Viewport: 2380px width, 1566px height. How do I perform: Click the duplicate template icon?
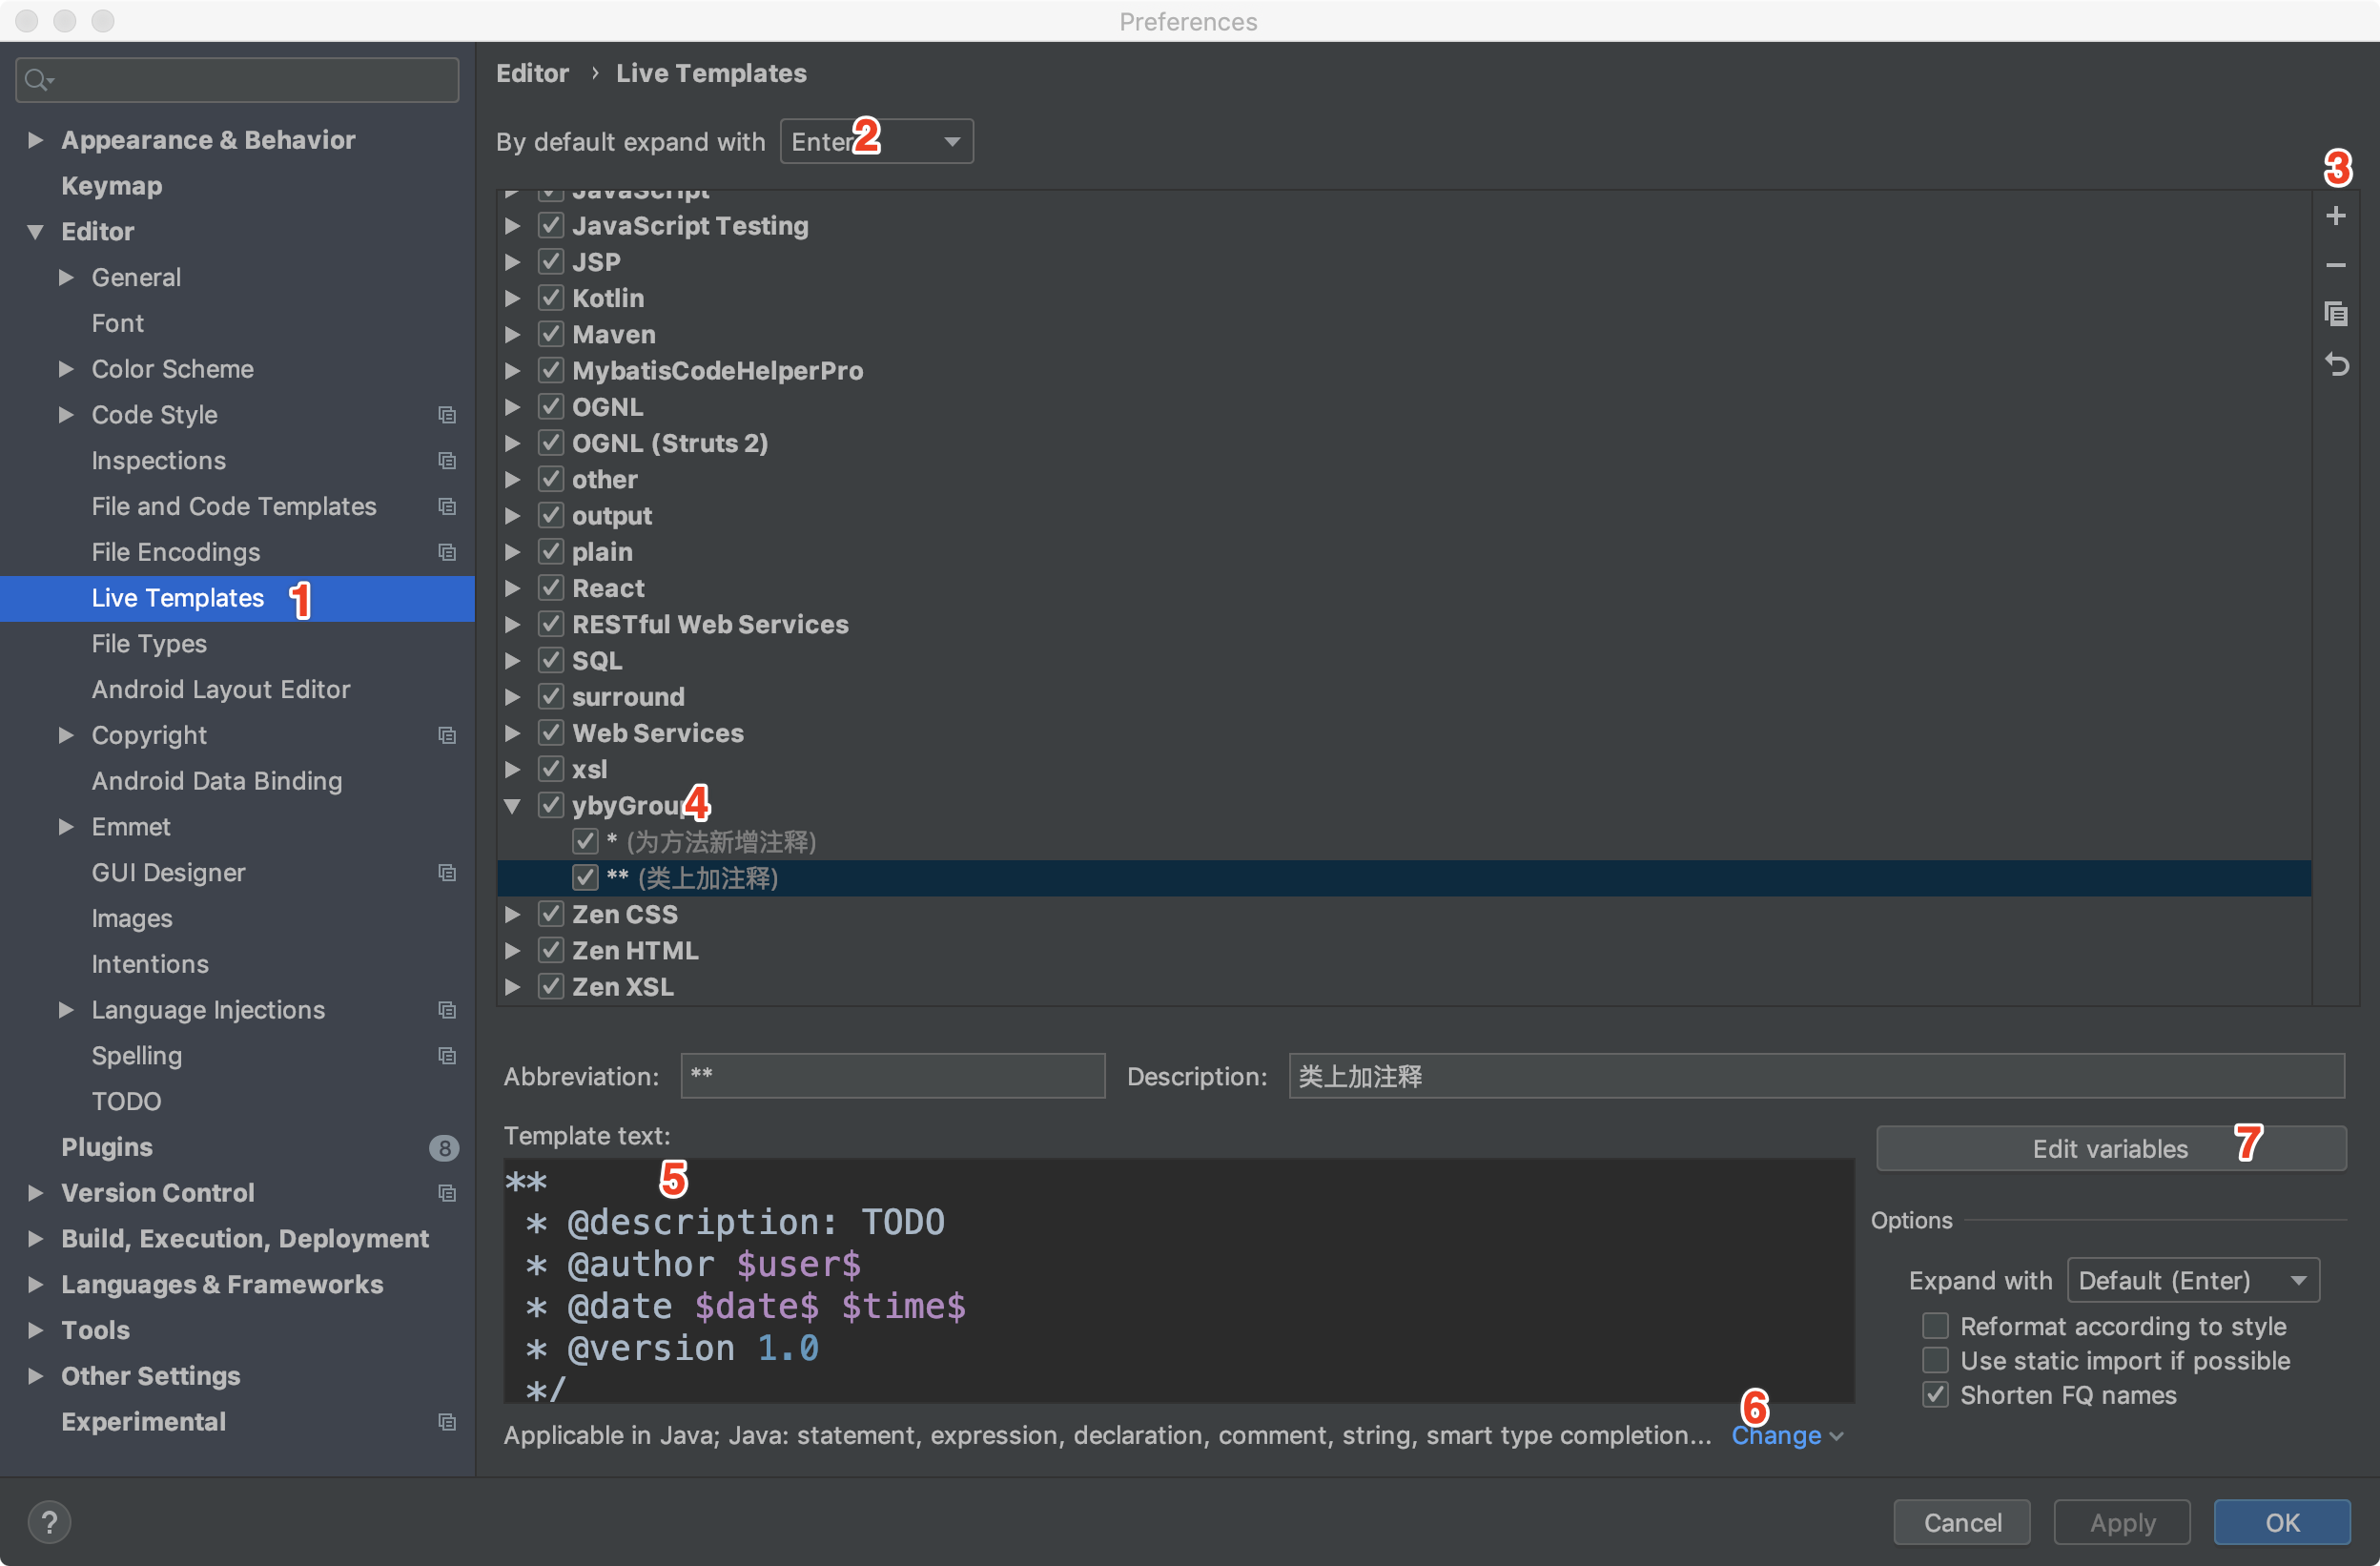2335,314
